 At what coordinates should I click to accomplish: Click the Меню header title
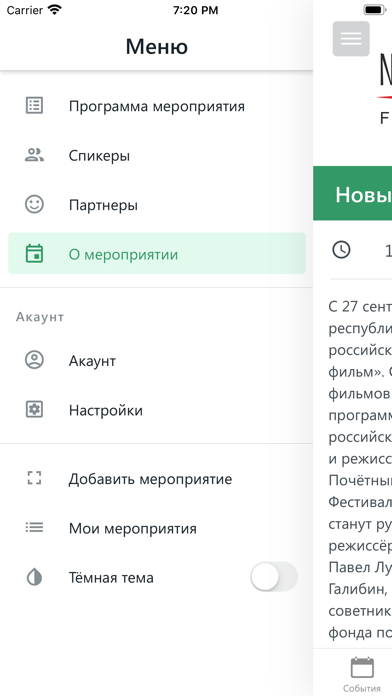tap(157, 46)
